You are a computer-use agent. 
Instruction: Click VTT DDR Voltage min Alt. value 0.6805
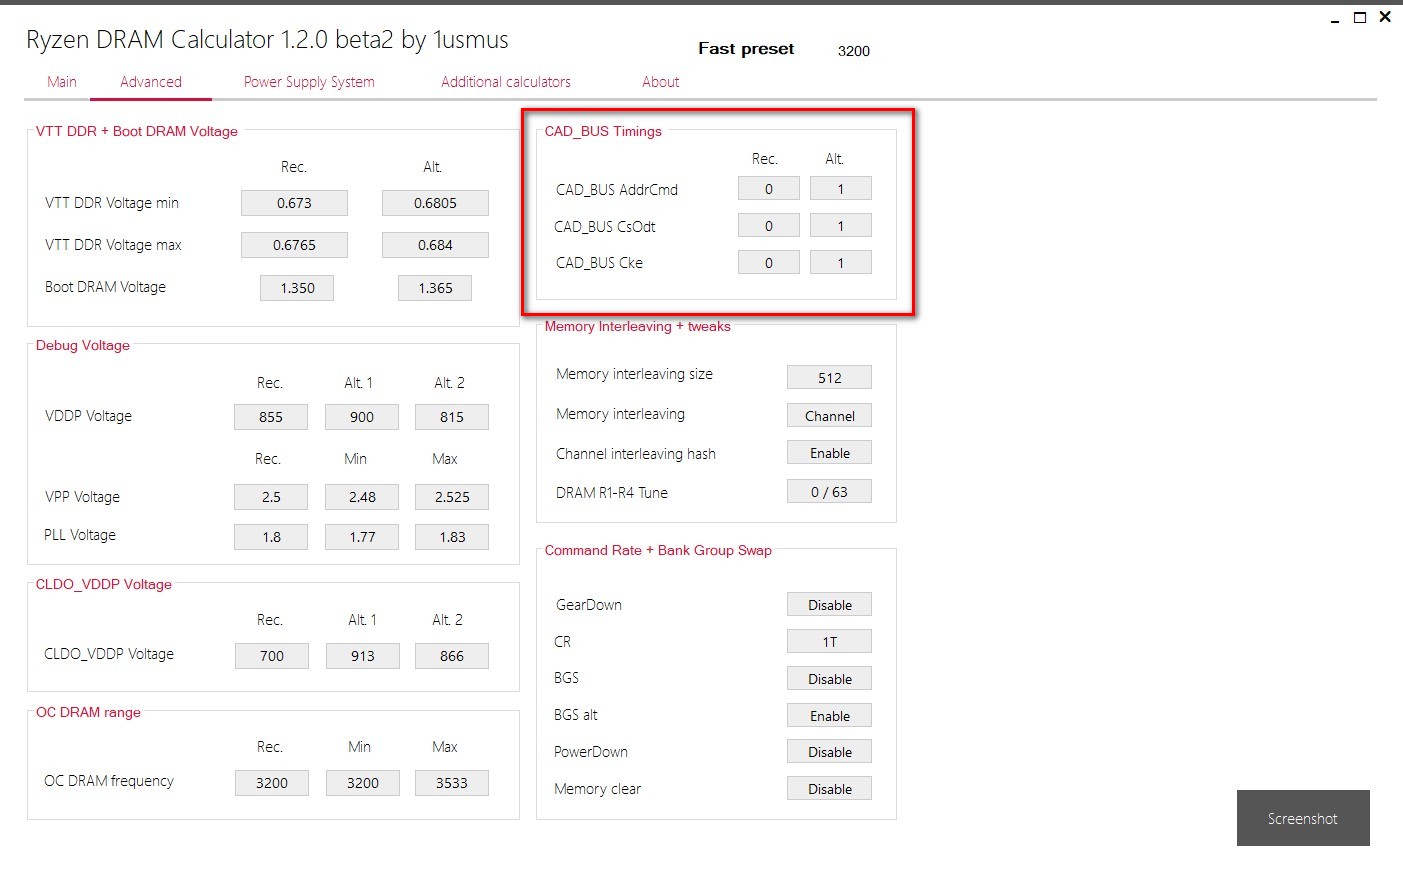pyautogui.click(x=435, y=203)
